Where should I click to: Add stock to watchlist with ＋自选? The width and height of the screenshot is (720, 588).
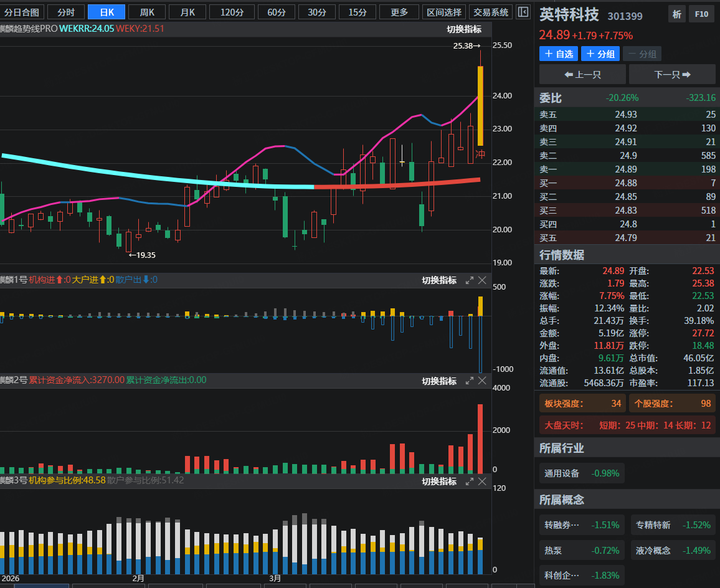[559, 54]
